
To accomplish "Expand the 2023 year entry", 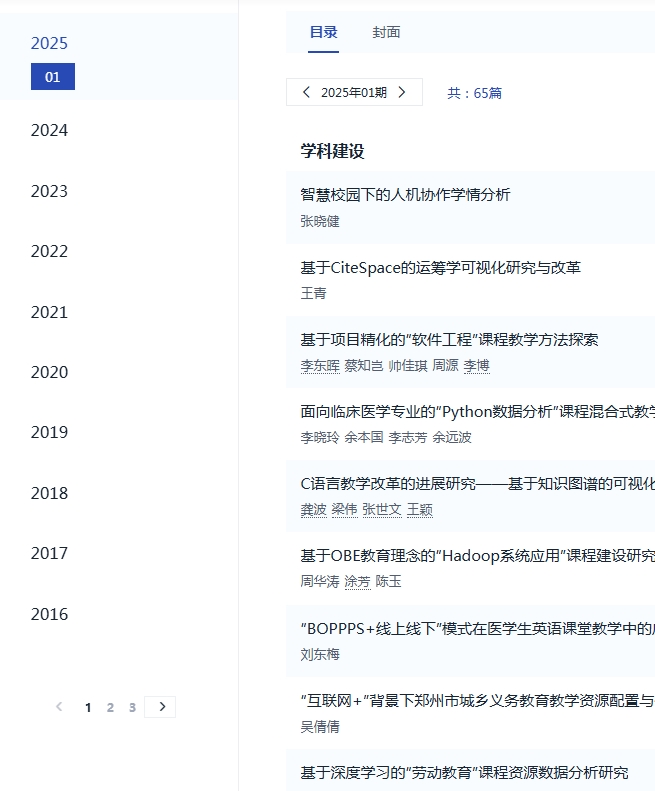I will tap(49, 191).
